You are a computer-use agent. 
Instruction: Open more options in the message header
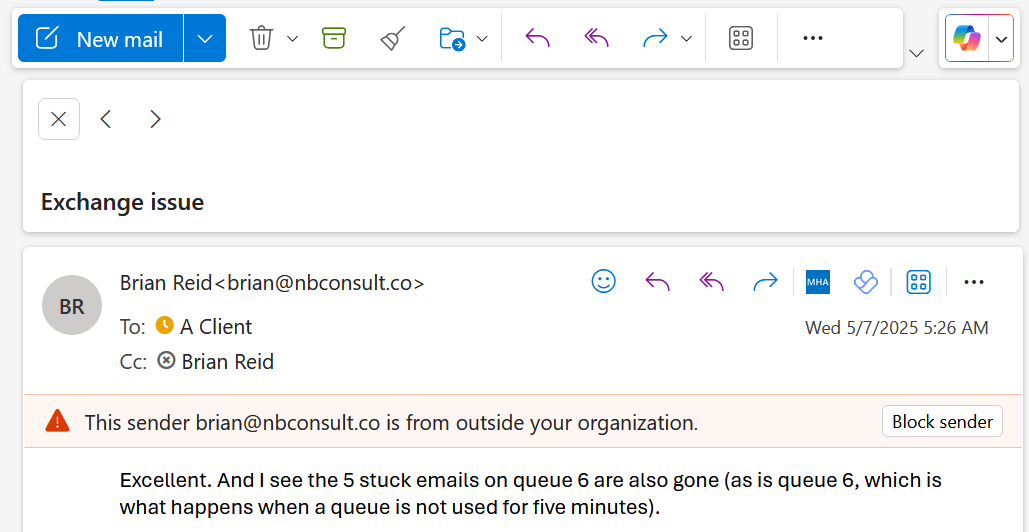(x=974, y=282)
